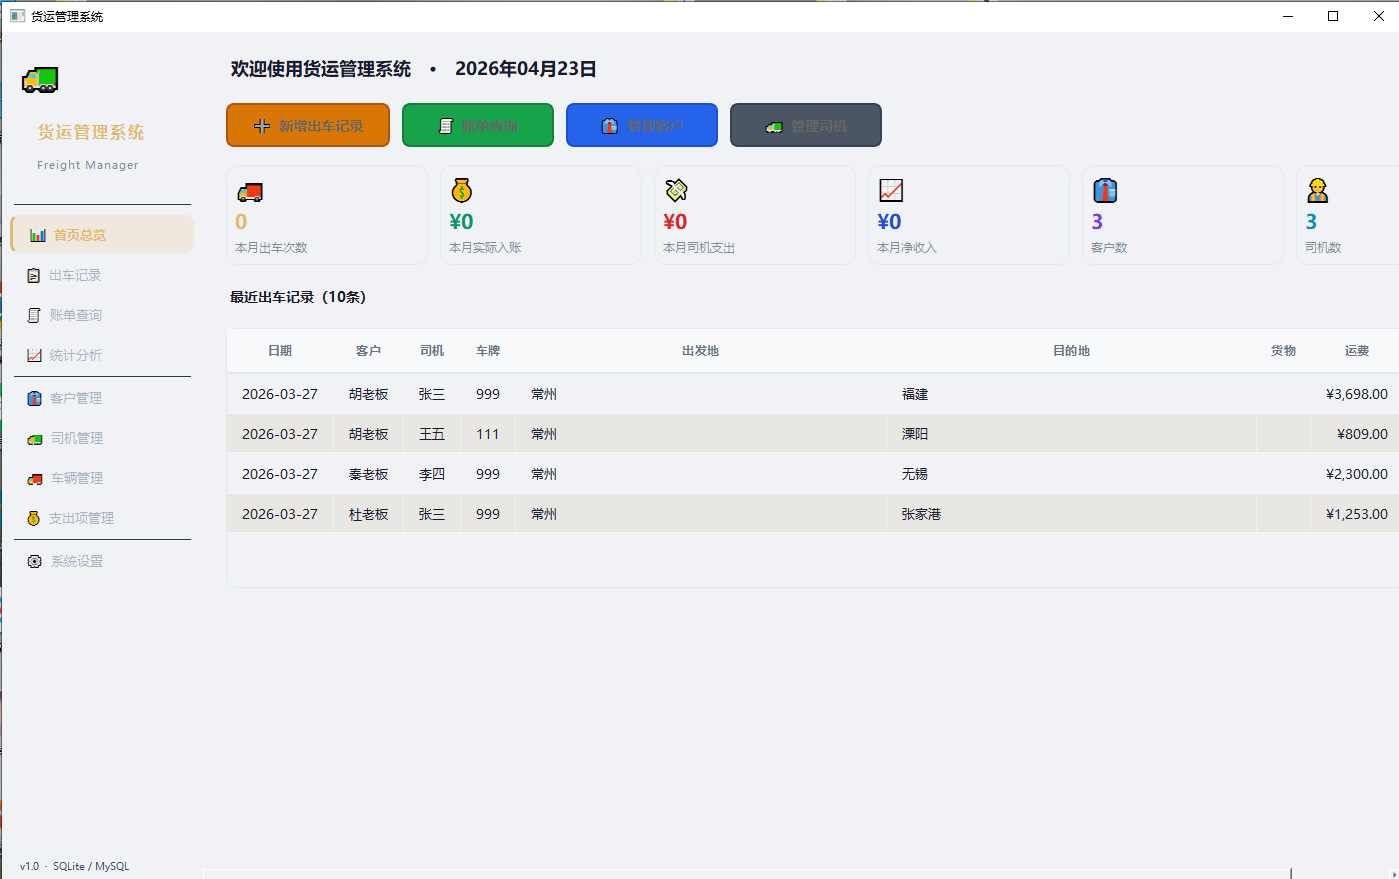Click the money bag icon beside 支出项管理
The width and height of the screenshot is (1399, 879).
34,518
